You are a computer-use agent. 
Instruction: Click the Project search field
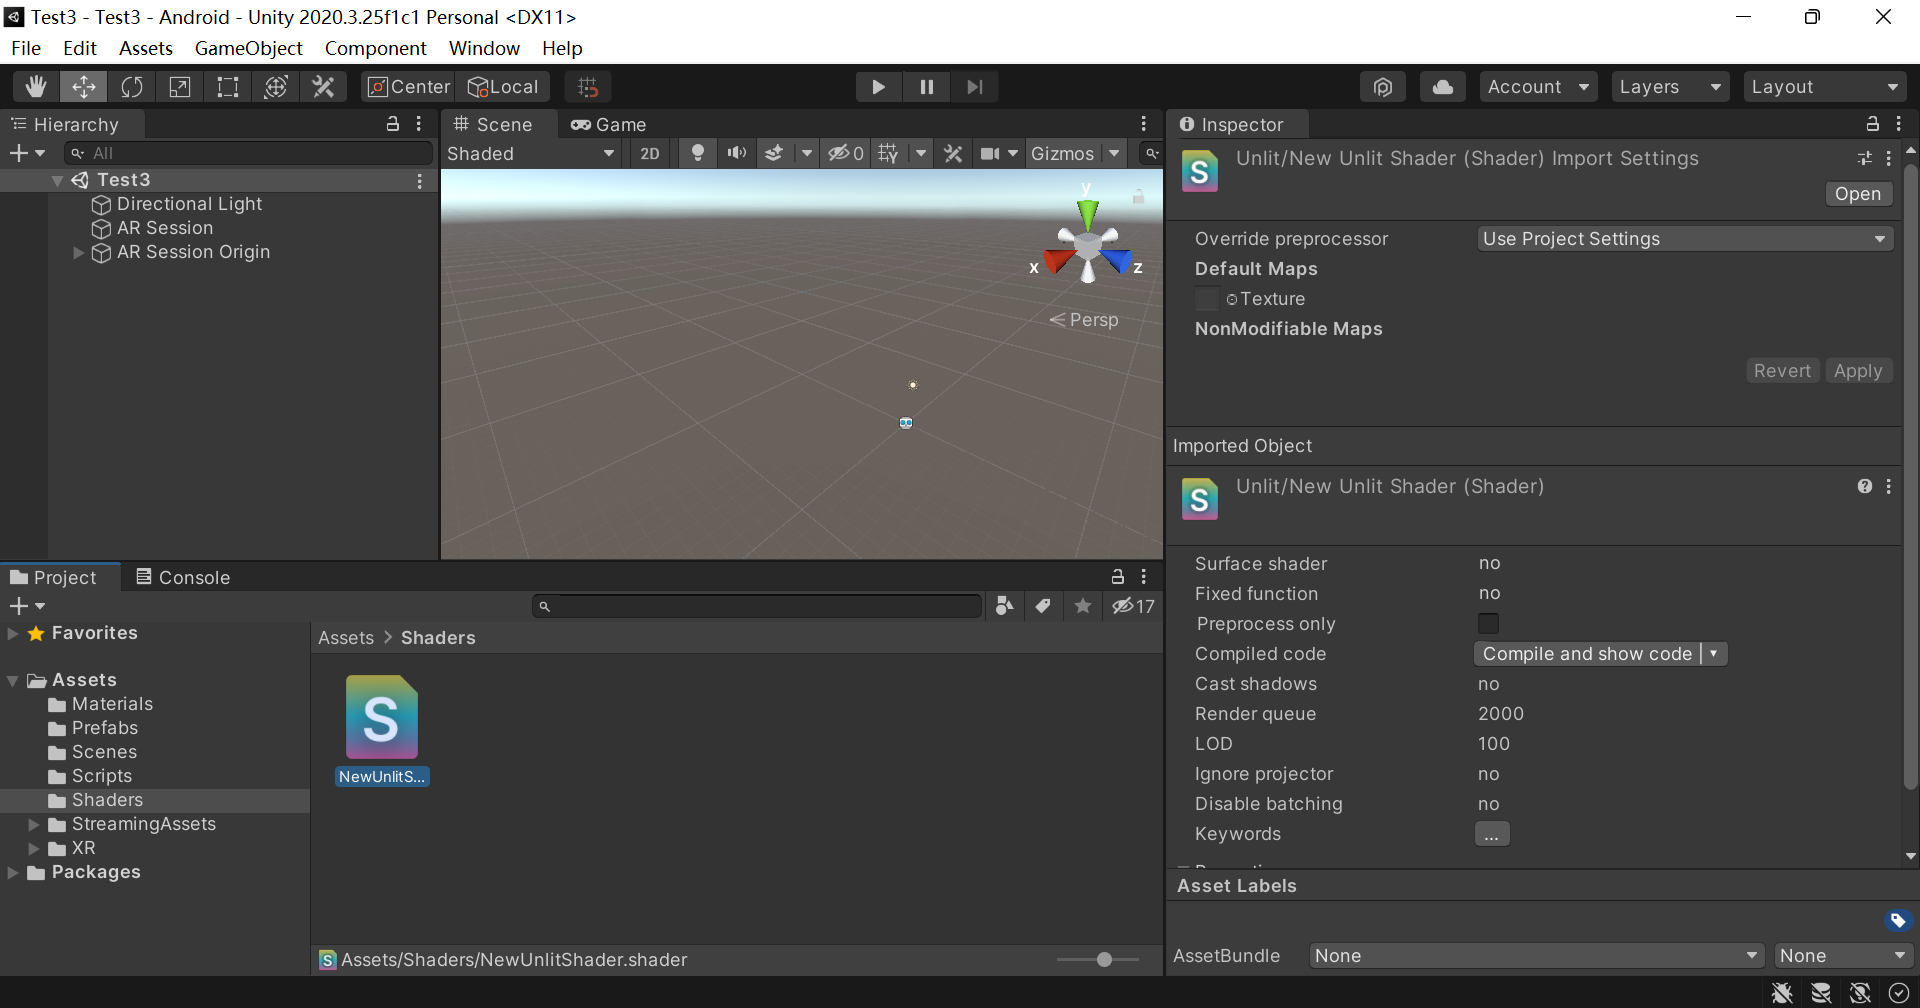[x=757, y=606]
